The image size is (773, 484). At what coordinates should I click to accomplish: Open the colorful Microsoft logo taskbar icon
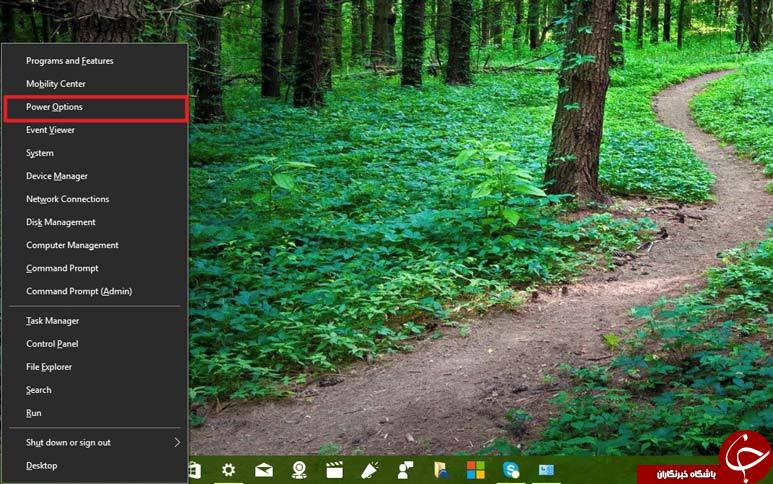pos(476,470)
